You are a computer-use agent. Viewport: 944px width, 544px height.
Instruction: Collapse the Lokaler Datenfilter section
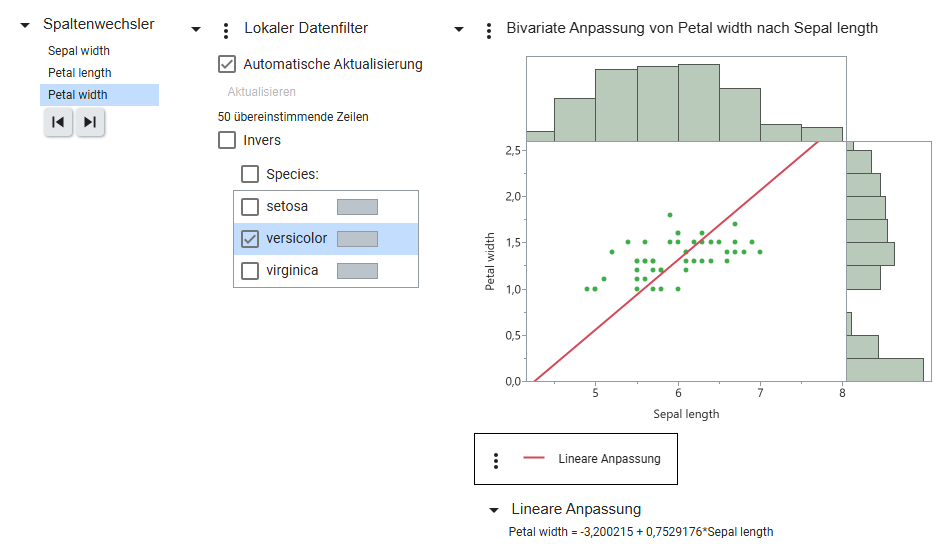click(x=196, y=29)
